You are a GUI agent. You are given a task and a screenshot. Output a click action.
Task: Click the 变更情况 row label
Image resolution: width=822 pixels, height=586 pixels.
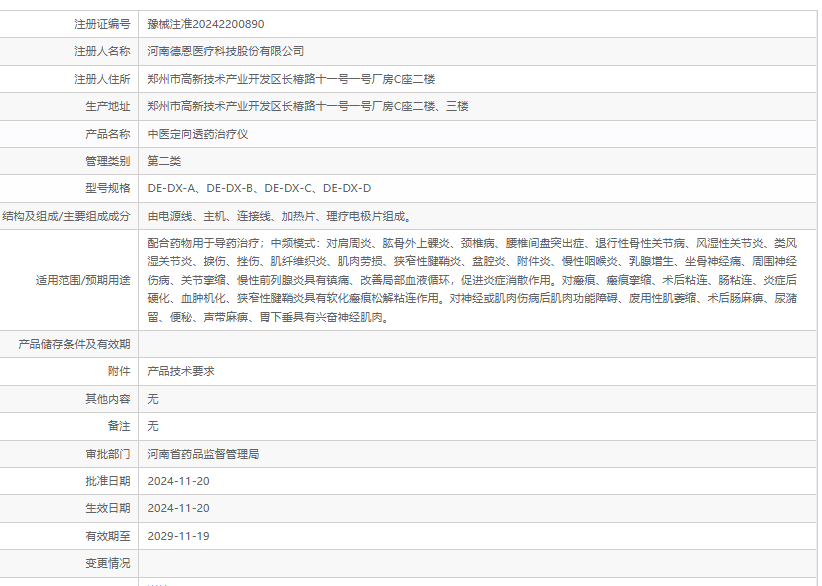pyautogui.click(x=108, y=563)
